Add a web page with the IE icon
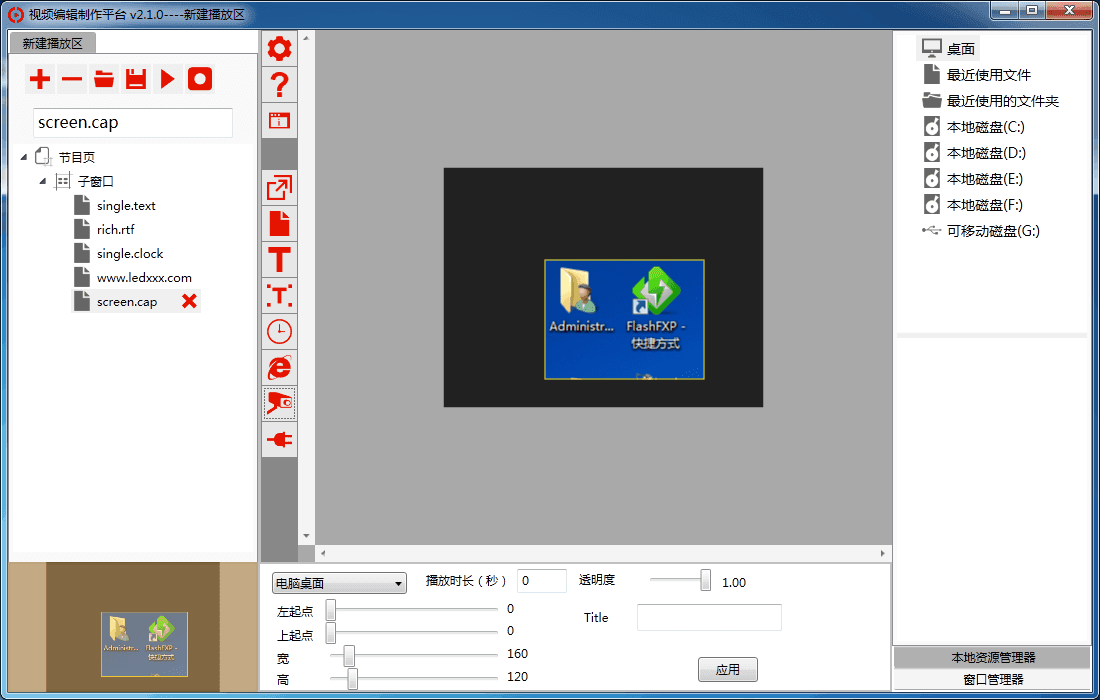The height and width of the screenshot is (700, 1100). [279, 368]
